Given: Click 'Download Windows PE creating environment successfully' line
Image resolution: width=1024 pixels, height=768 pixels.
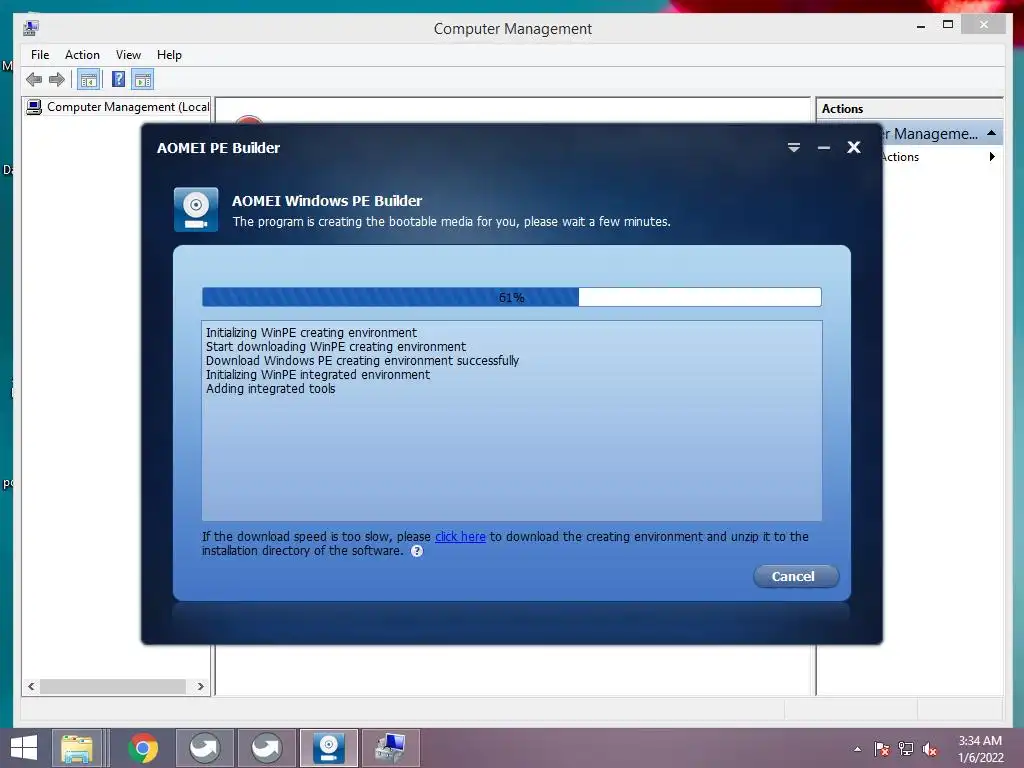Looking at the screenshot, I should (x=362, y=360).
